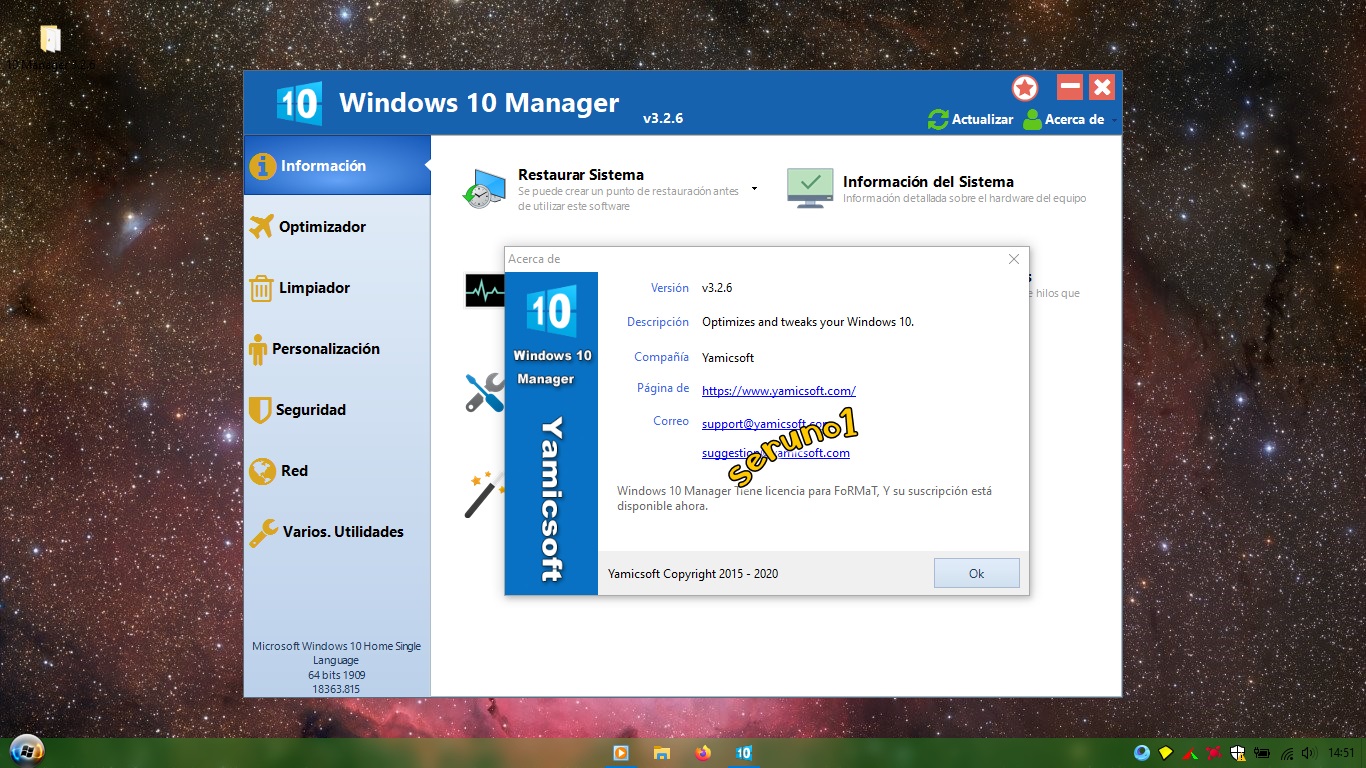The width and height of the screenshot is (1366, 768).
Task: Click the Windows 10 logo in the dialog banner
Action: point(551,312)
